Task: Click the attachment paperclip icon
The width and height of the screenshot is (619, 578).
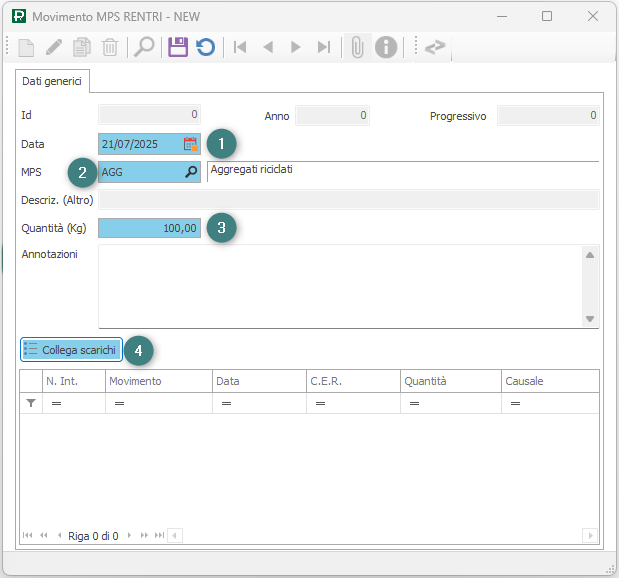Action: (x=357, y=47)
